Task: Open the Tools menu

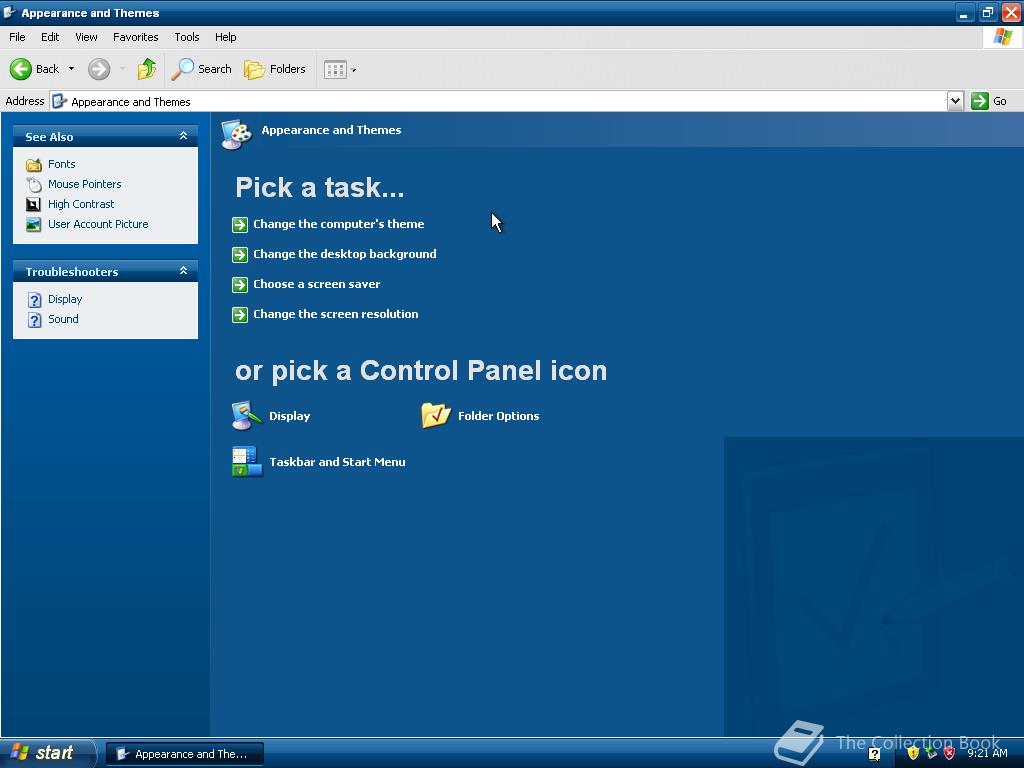Action: pos(187,37)
